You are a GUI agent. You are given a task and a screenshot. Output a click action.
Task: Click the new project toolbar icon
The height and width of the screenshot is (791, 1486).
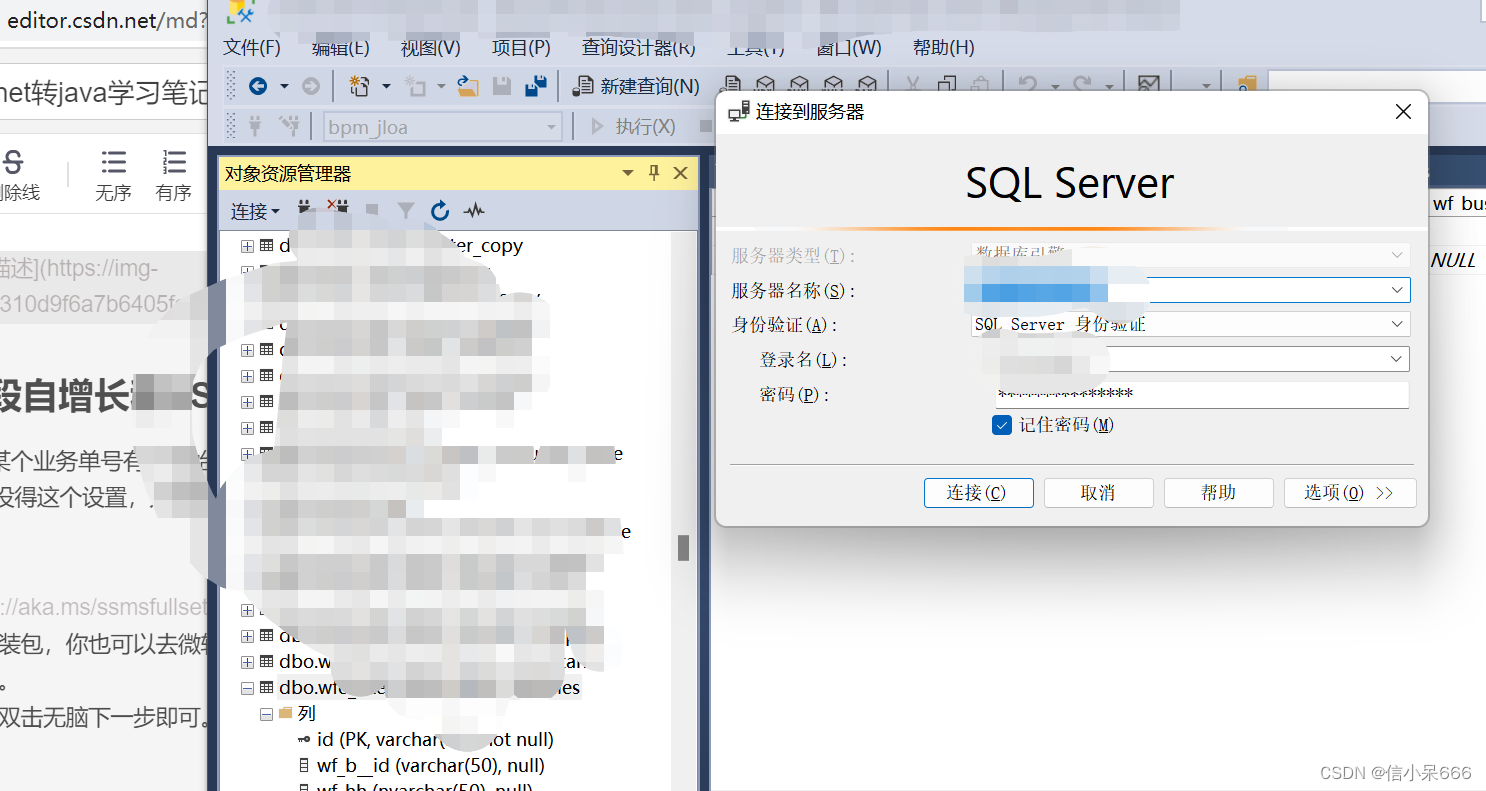(x=360, y=87)
